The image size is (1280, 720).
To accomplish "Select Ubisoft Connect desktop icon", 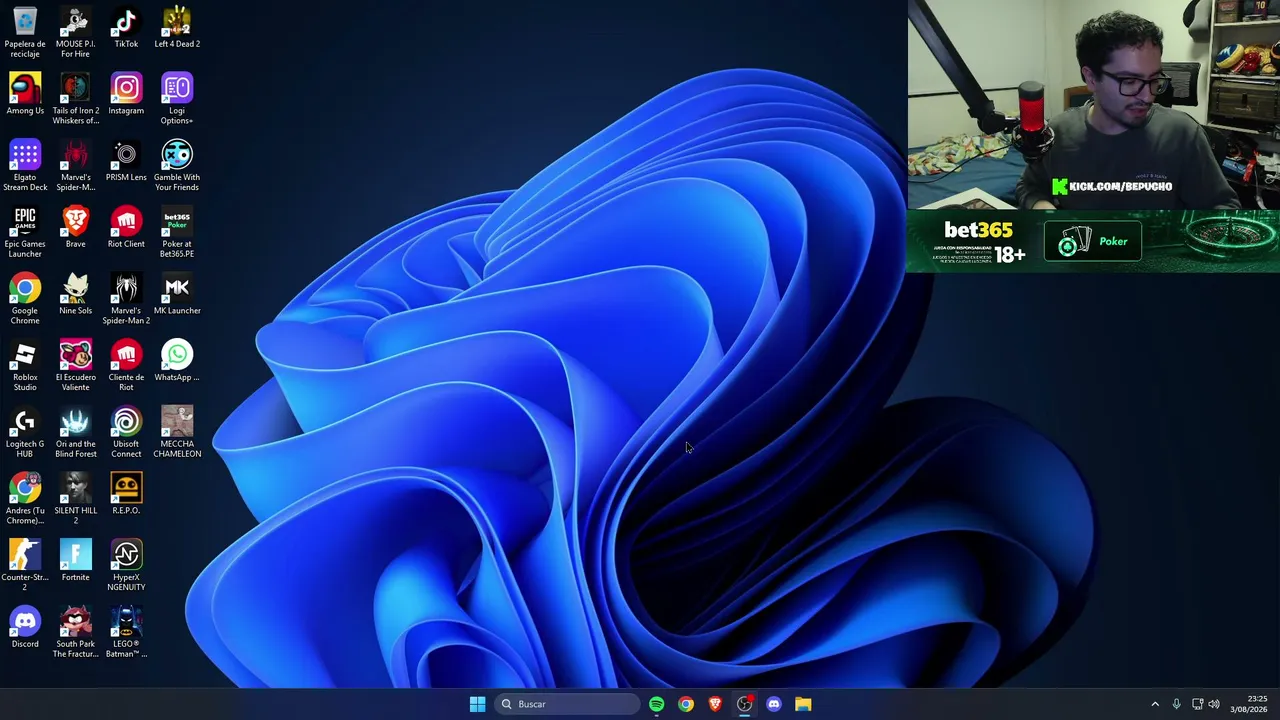I will point(126,432).
